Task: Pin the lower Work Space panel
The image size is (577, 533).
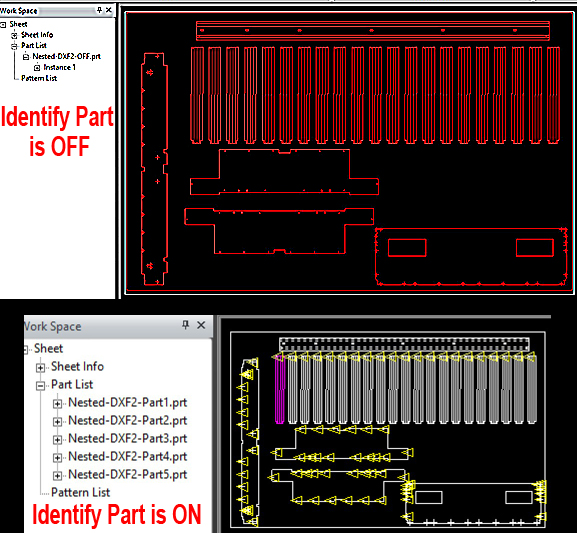Action: click(185, 325)
